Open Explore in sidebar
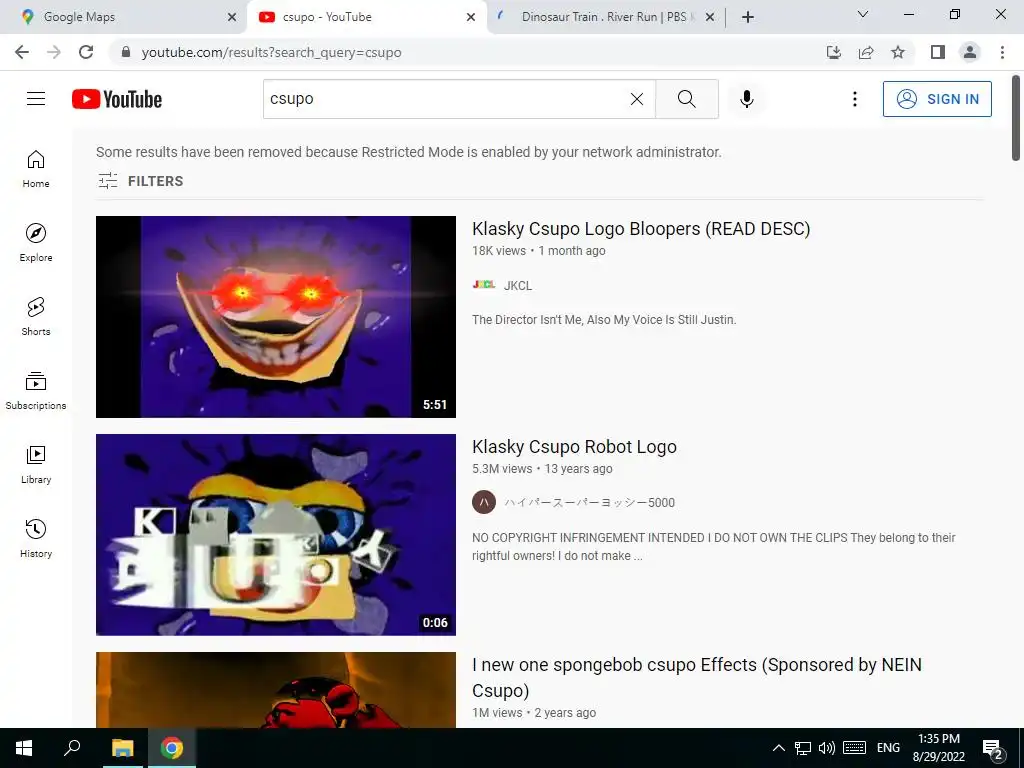The image size is (1024, 768). tap(36, 243)
